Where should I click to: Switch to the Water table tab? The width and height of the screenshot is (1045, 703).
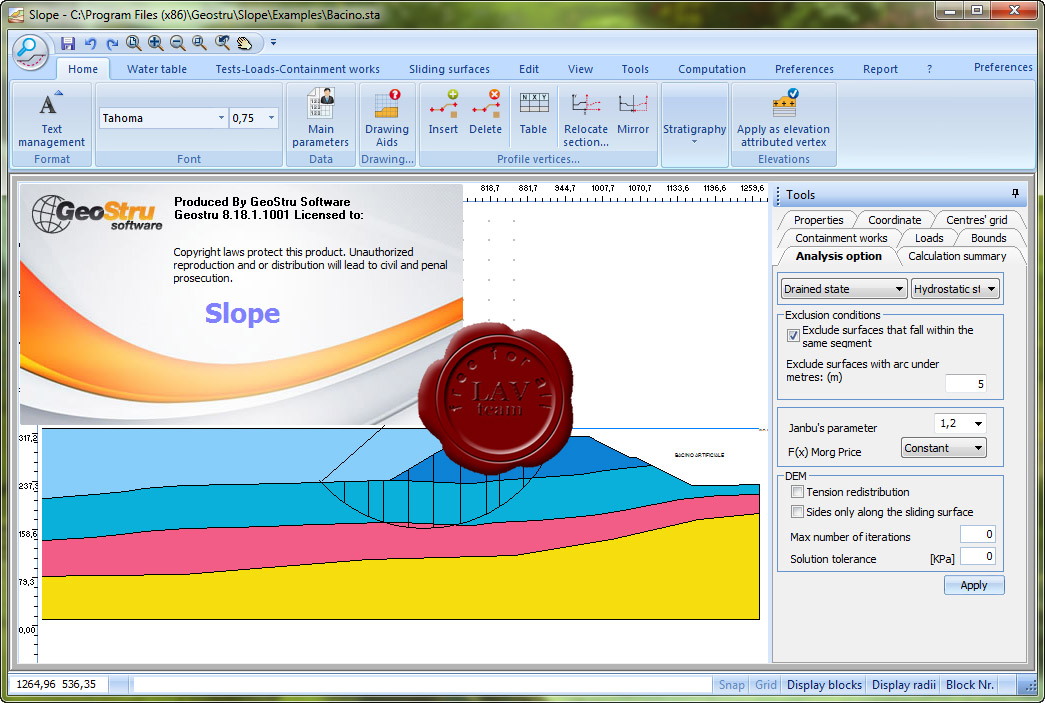[x=157, y=69]
